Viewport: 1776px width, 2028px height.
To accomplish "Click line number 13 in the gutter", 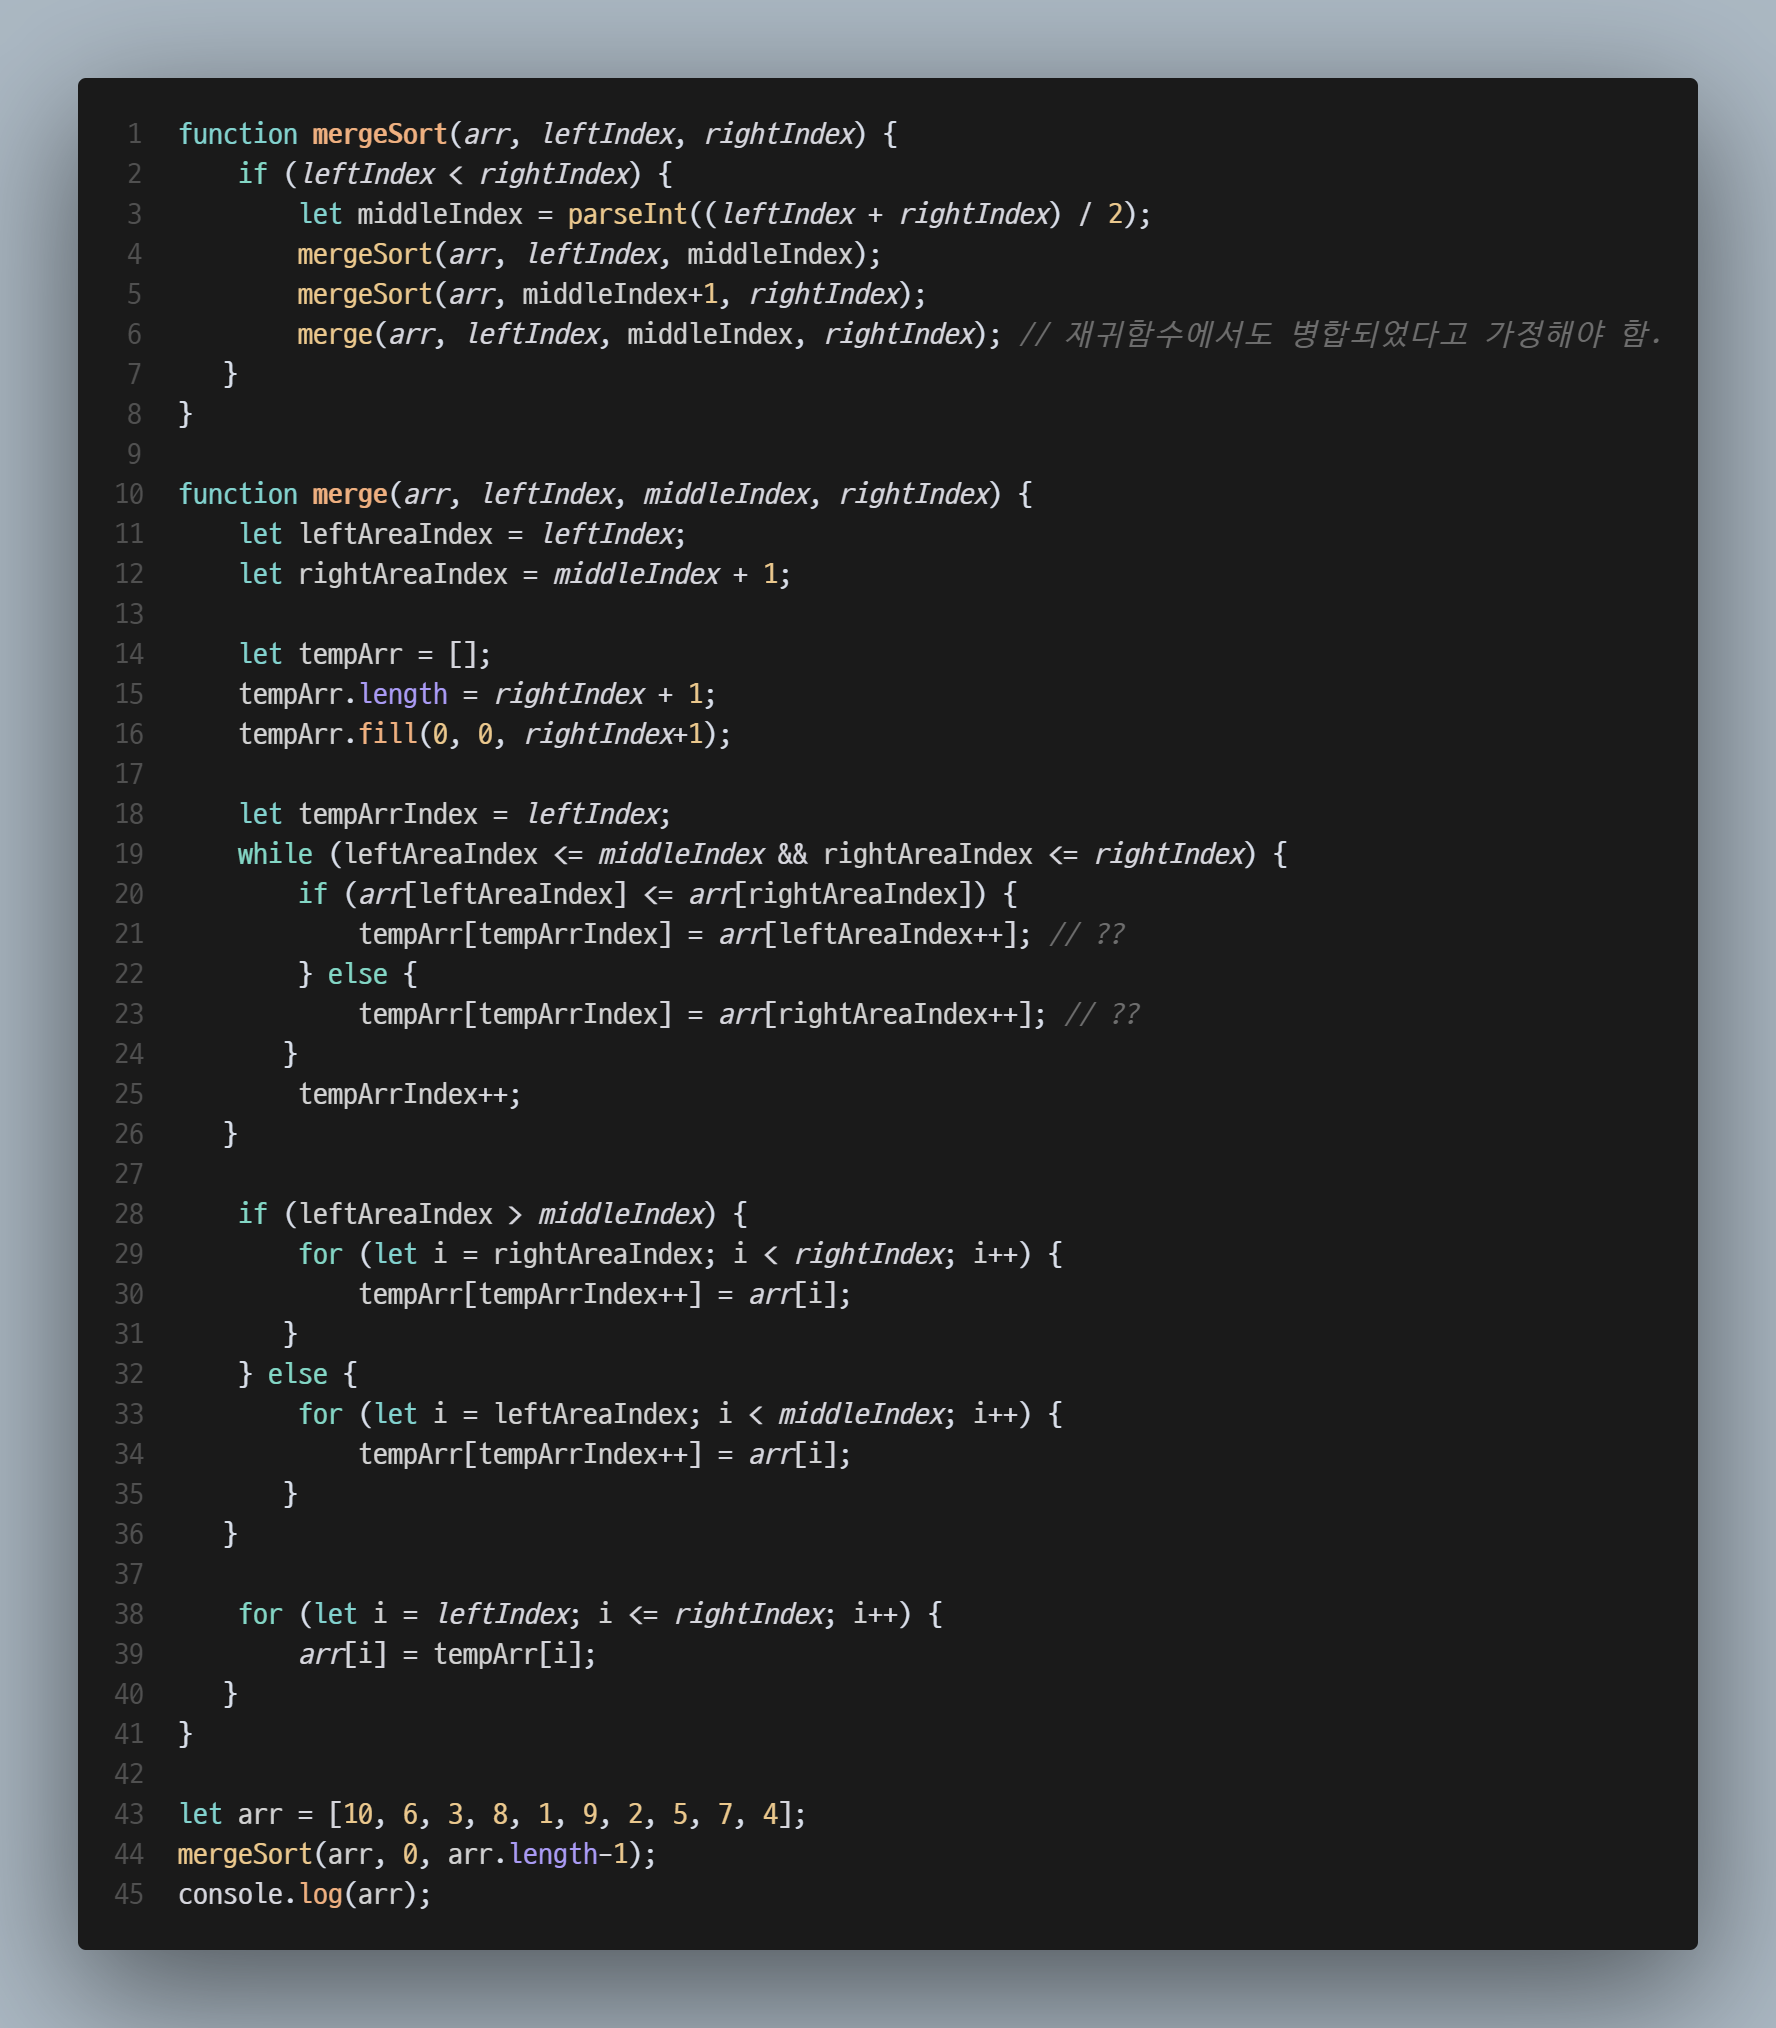I will [x=129, y=614].
